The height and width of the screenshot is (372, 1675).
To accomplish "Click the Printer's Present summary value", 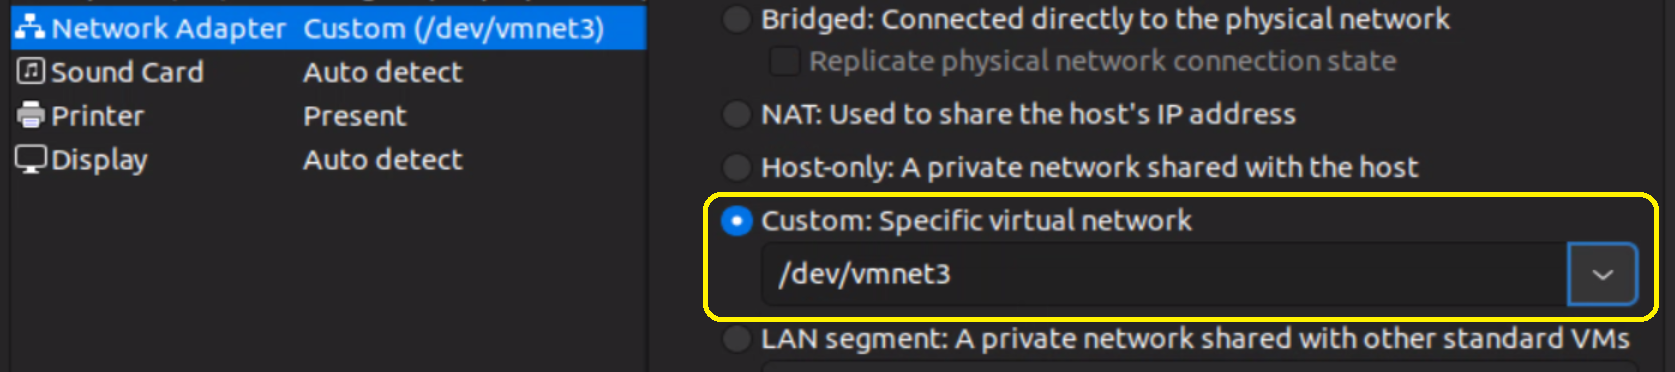I will point(355,116).
